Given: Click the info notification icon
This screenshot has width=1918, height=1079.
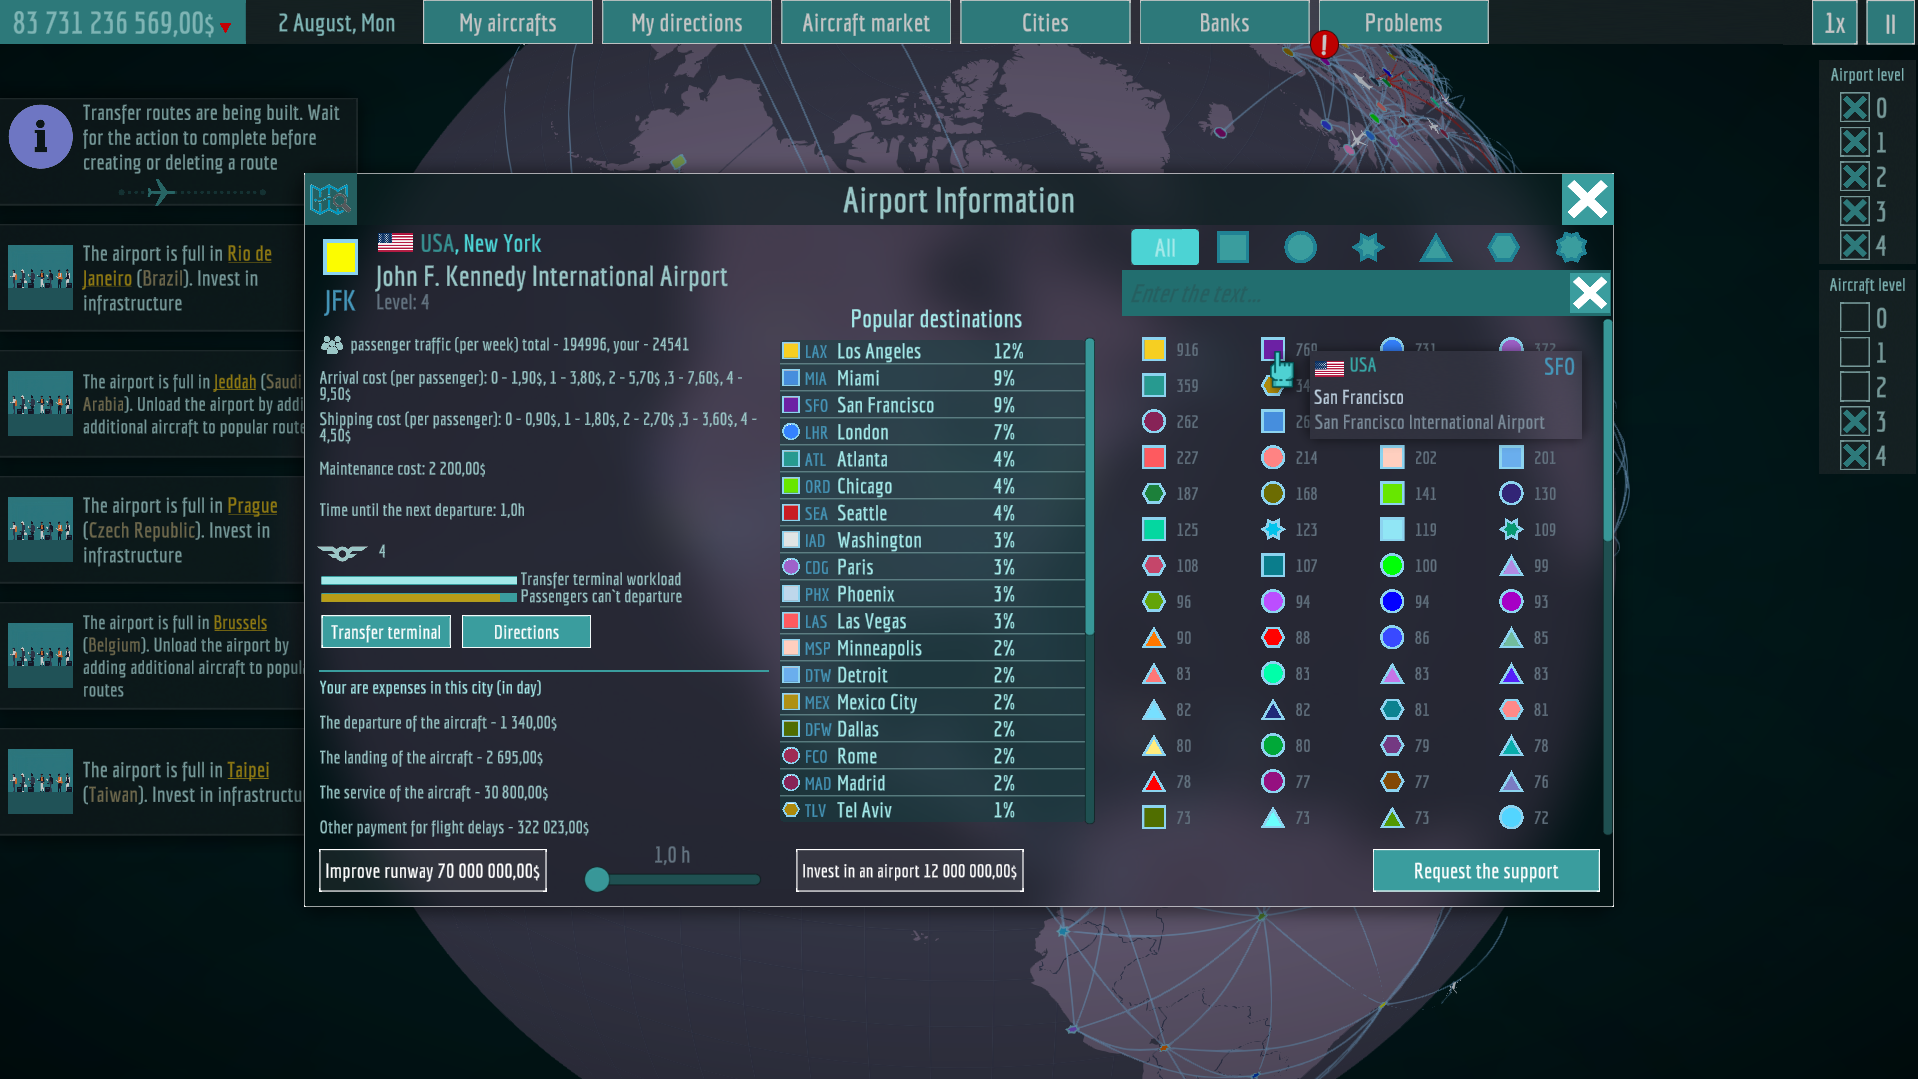Looking at the screenshot, I should click(40, 137).
